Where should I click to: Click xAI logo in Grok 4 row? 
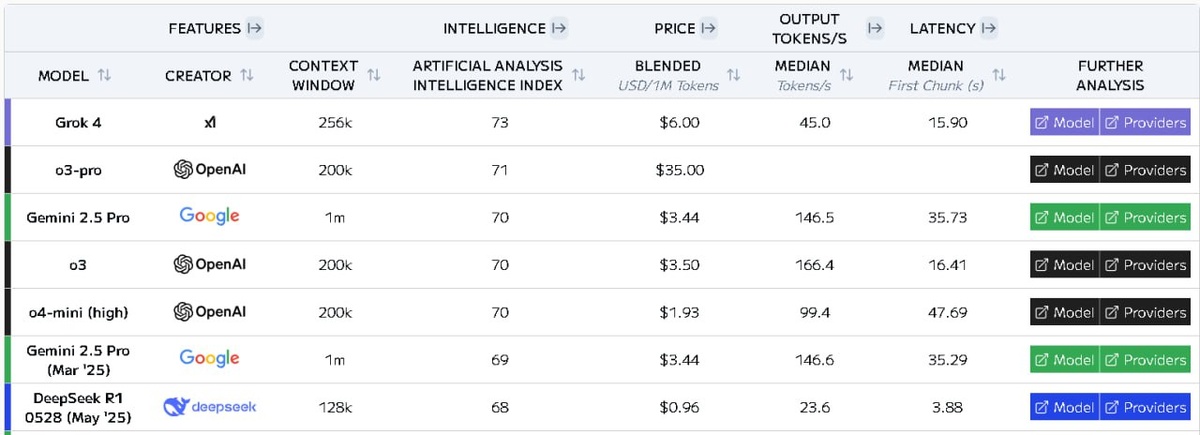coord(209,122)
